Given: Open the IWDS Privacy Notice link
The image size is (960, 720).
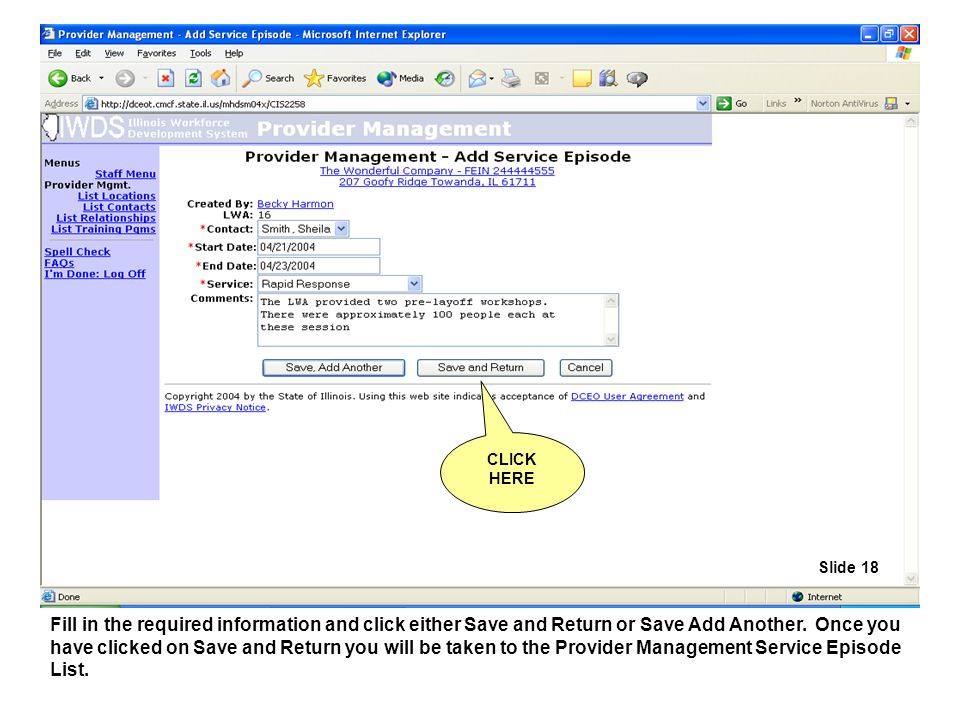Looking at the screenshot, I should tap(215, 407).
